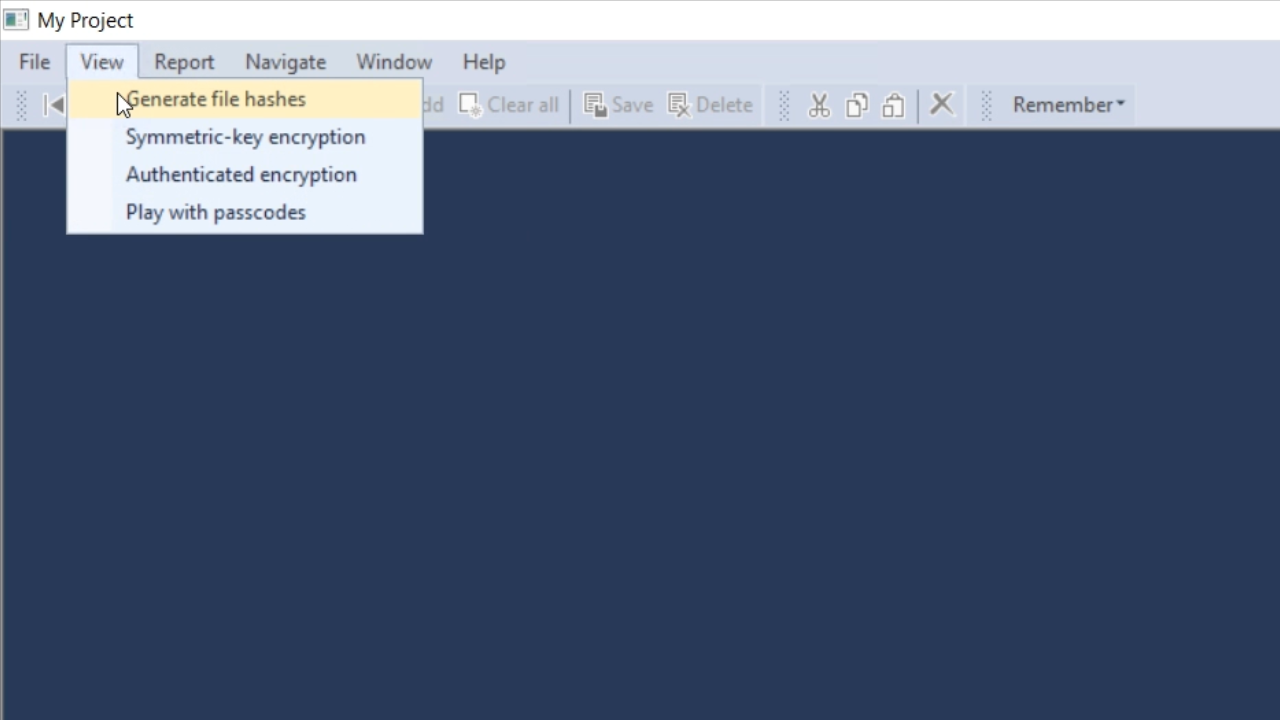
Task: Click the X cancel icon in toolbar
Action: (x=941, y=104)
